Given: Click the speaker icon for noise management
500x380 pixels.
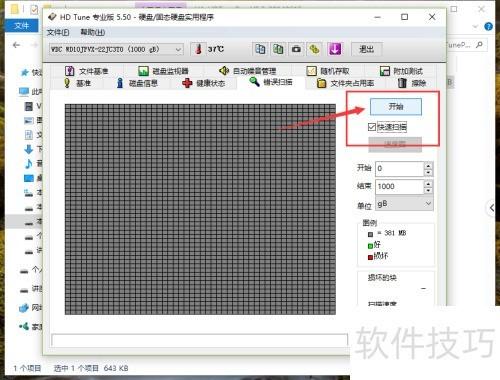Looking at the screenshot, I should pos(224,70).
